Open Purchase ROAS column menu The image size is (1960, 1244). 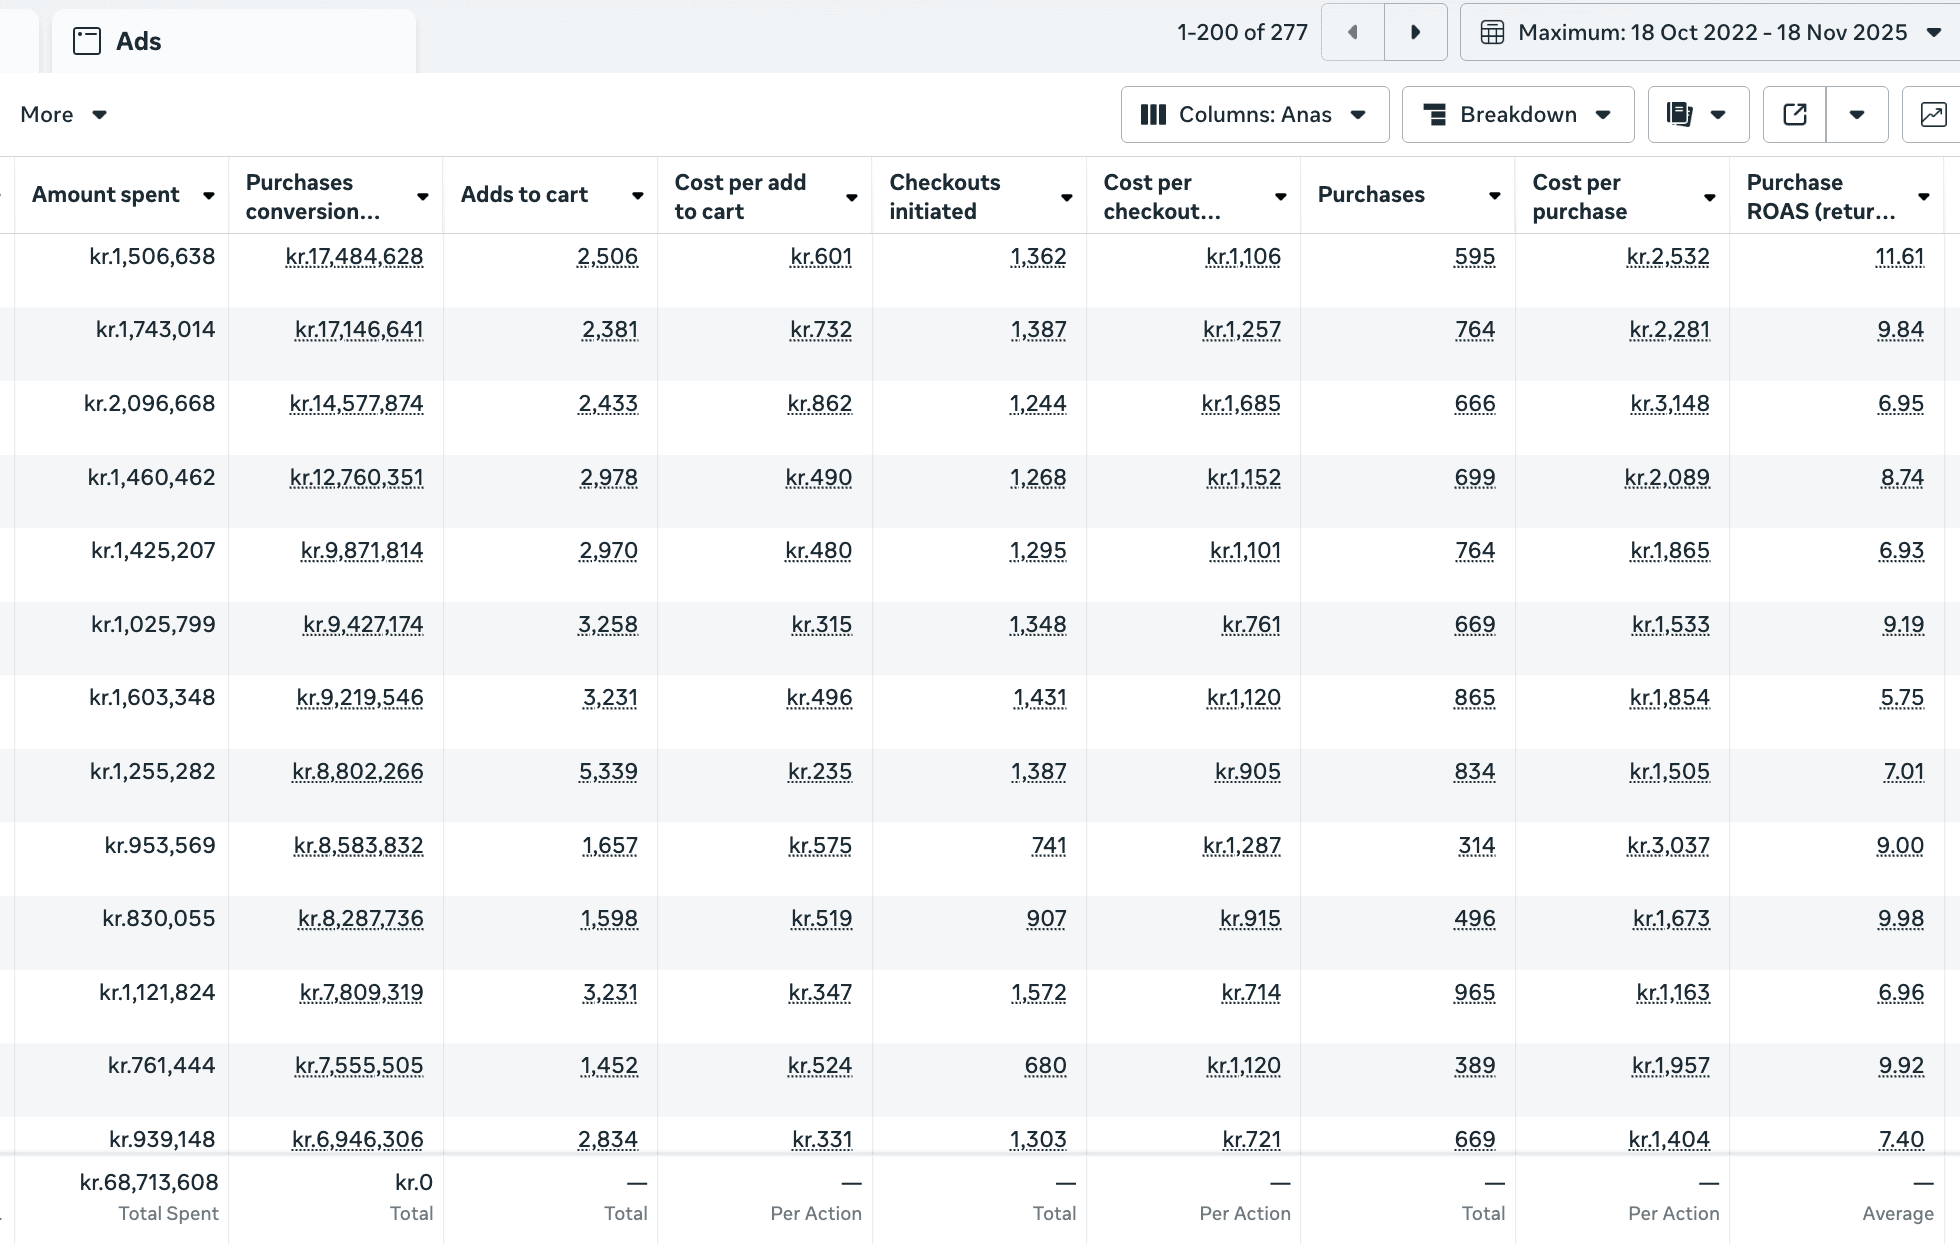[1923, 196]
